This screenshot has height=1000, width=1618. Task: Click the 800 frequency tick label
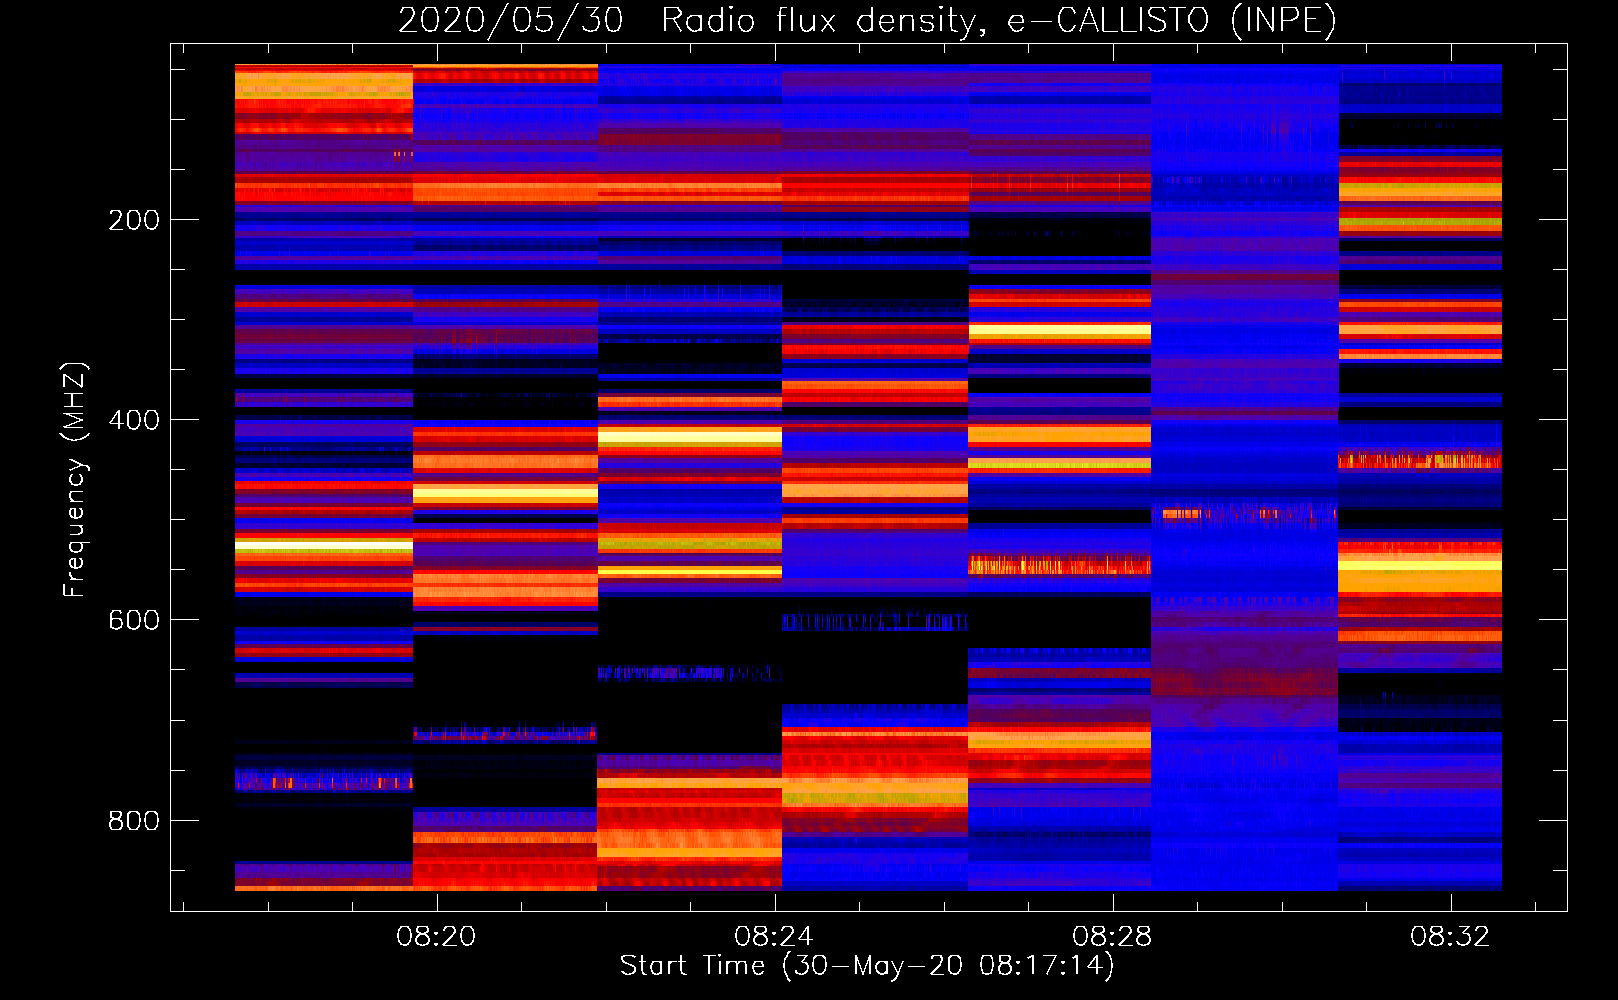[134, 820]
